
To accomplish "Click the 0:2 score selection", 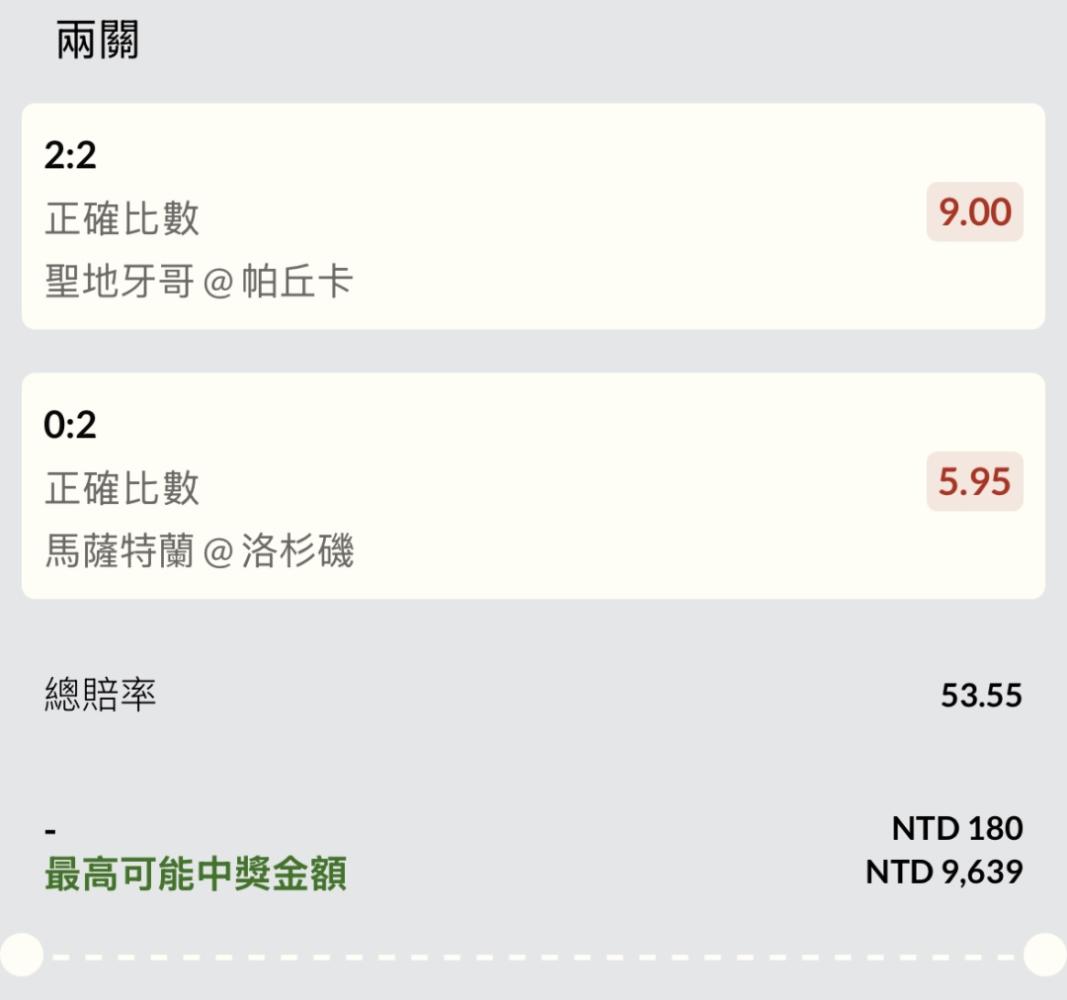I will 69,424.
